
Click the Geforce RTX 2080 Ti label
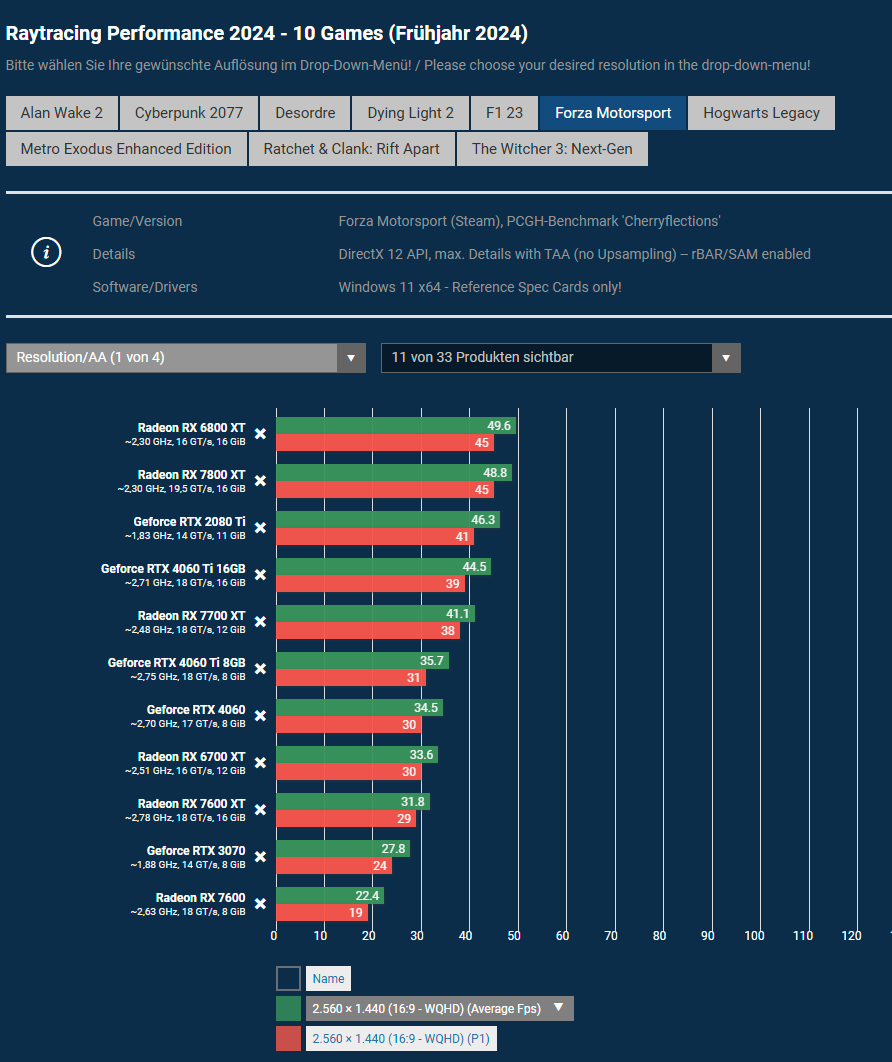coord(189,522)
